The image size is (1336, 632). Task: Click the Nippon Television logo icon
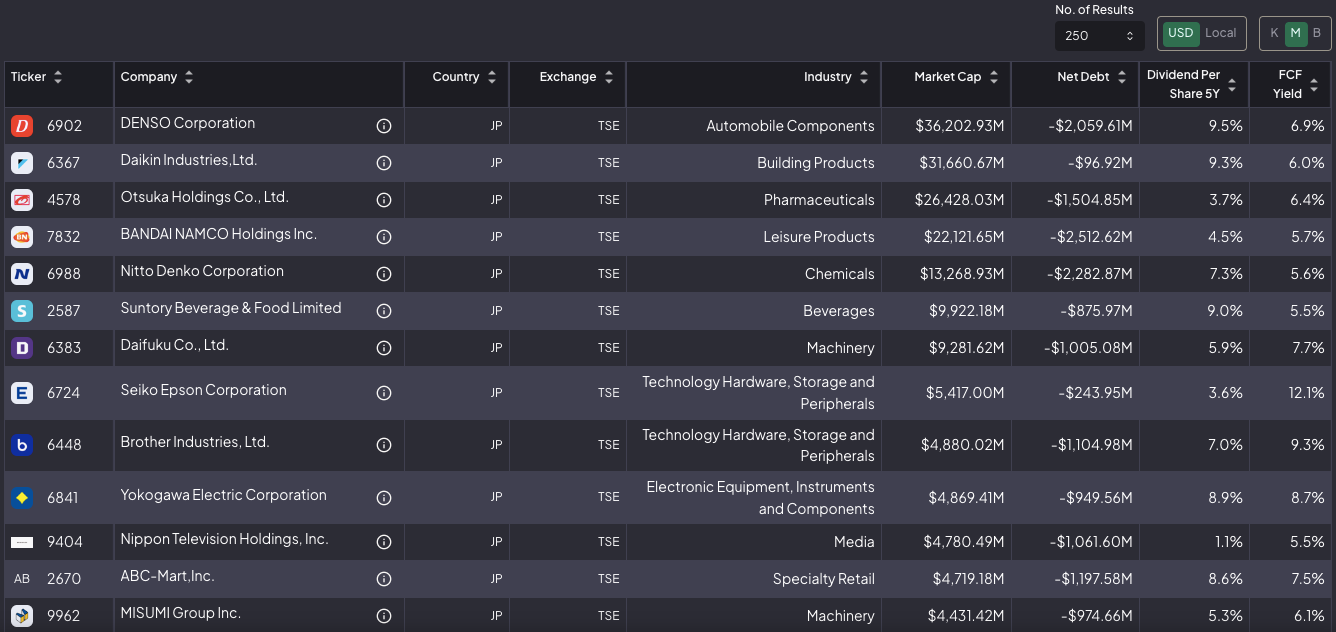(22, 542)
